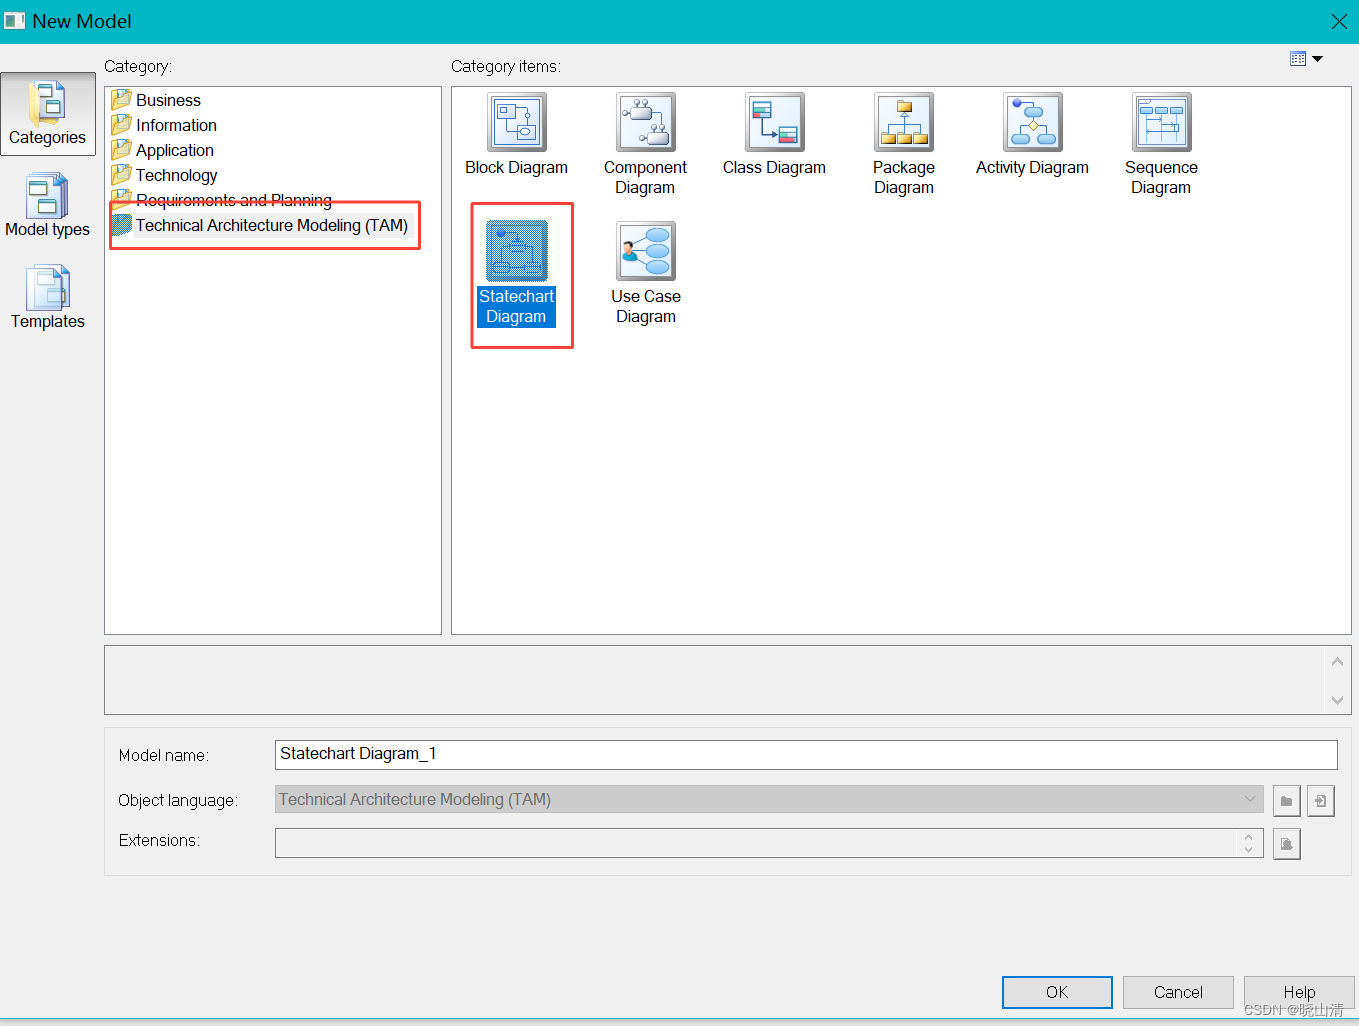Click the Categories sidebar icon
The width and height of the screenshot is (1359, 1026).
47,113
